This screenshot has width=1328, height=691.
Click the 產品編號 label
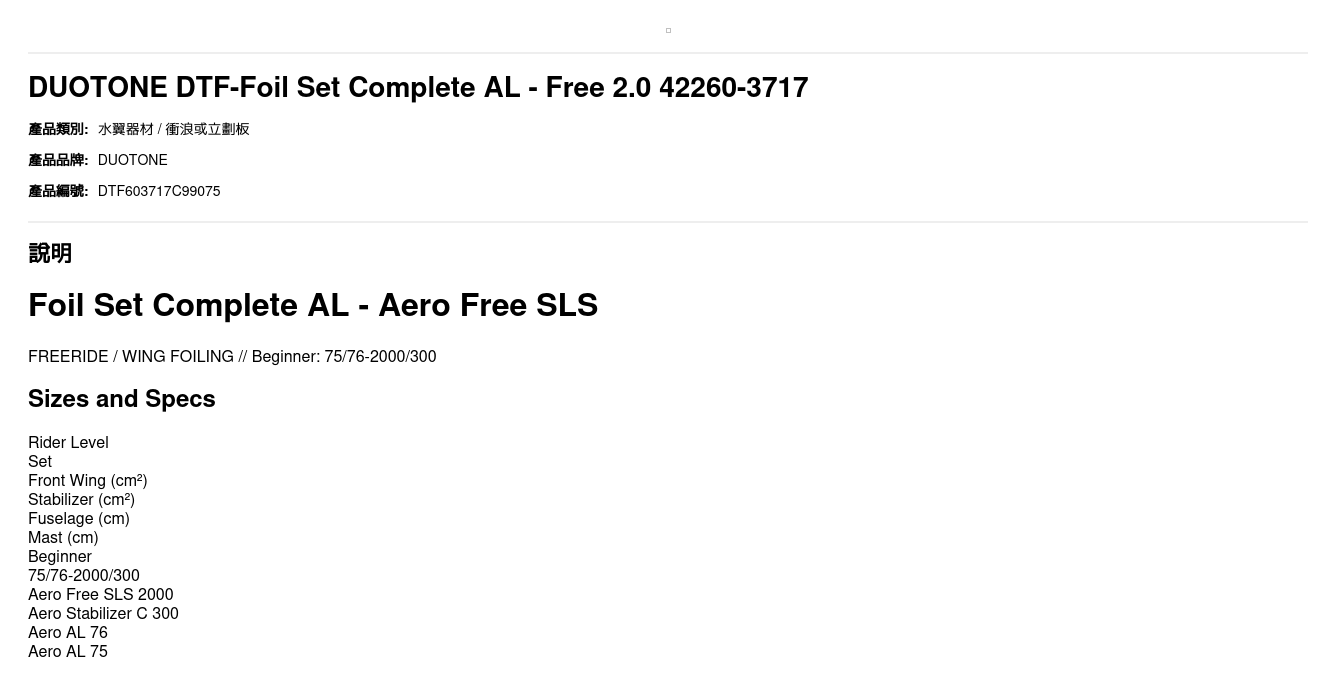(58, 191)
